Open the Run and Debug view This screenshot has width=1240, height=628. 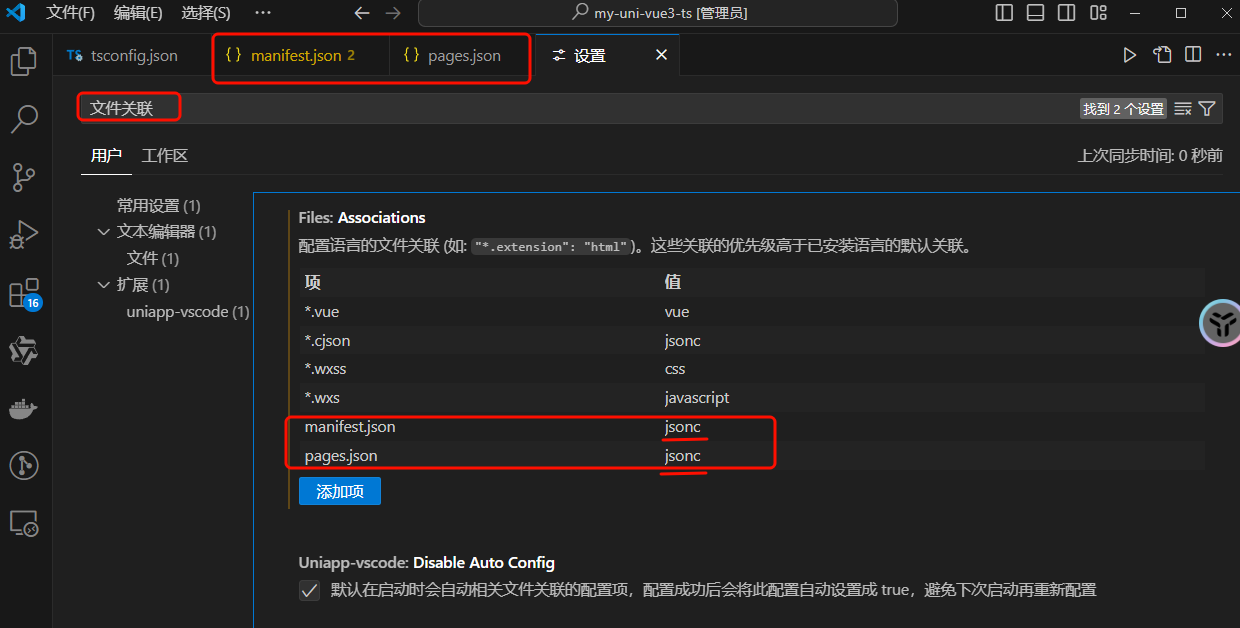click(x=23, y=235)
